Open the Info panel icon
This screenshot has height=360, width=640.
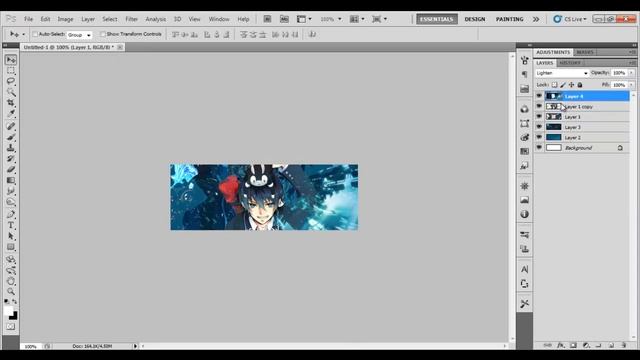click(524, 214)
